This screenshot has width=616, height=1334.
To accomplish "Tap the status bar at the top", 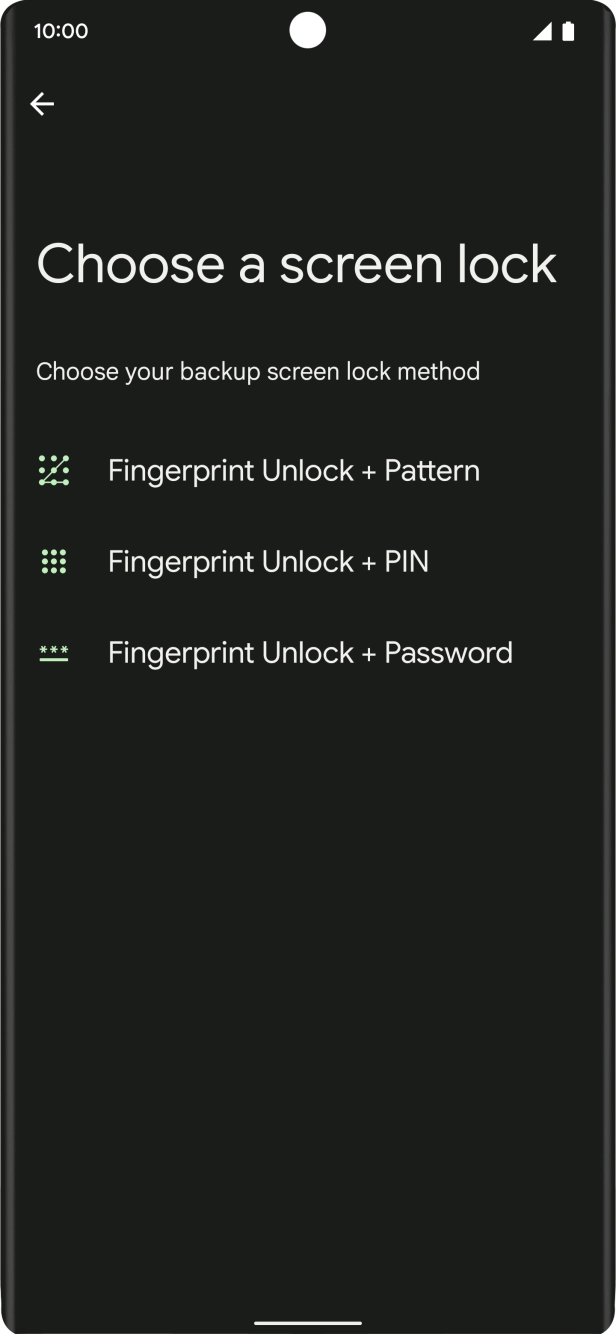I will 308,30.
